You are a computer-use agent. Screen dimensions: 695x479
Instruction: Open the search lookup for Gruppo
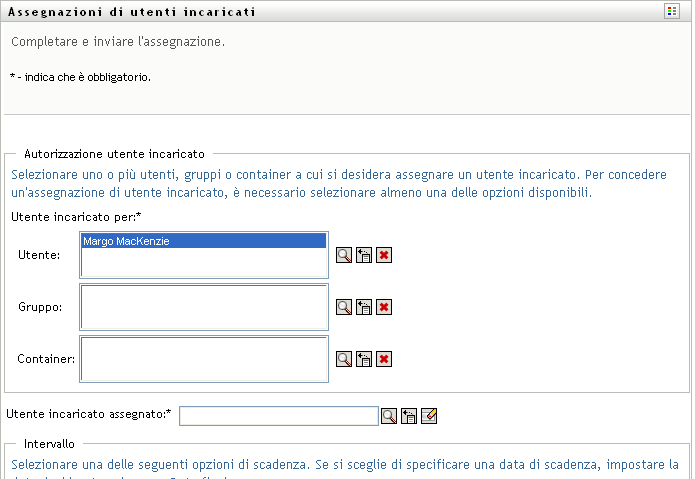(343, 307)
